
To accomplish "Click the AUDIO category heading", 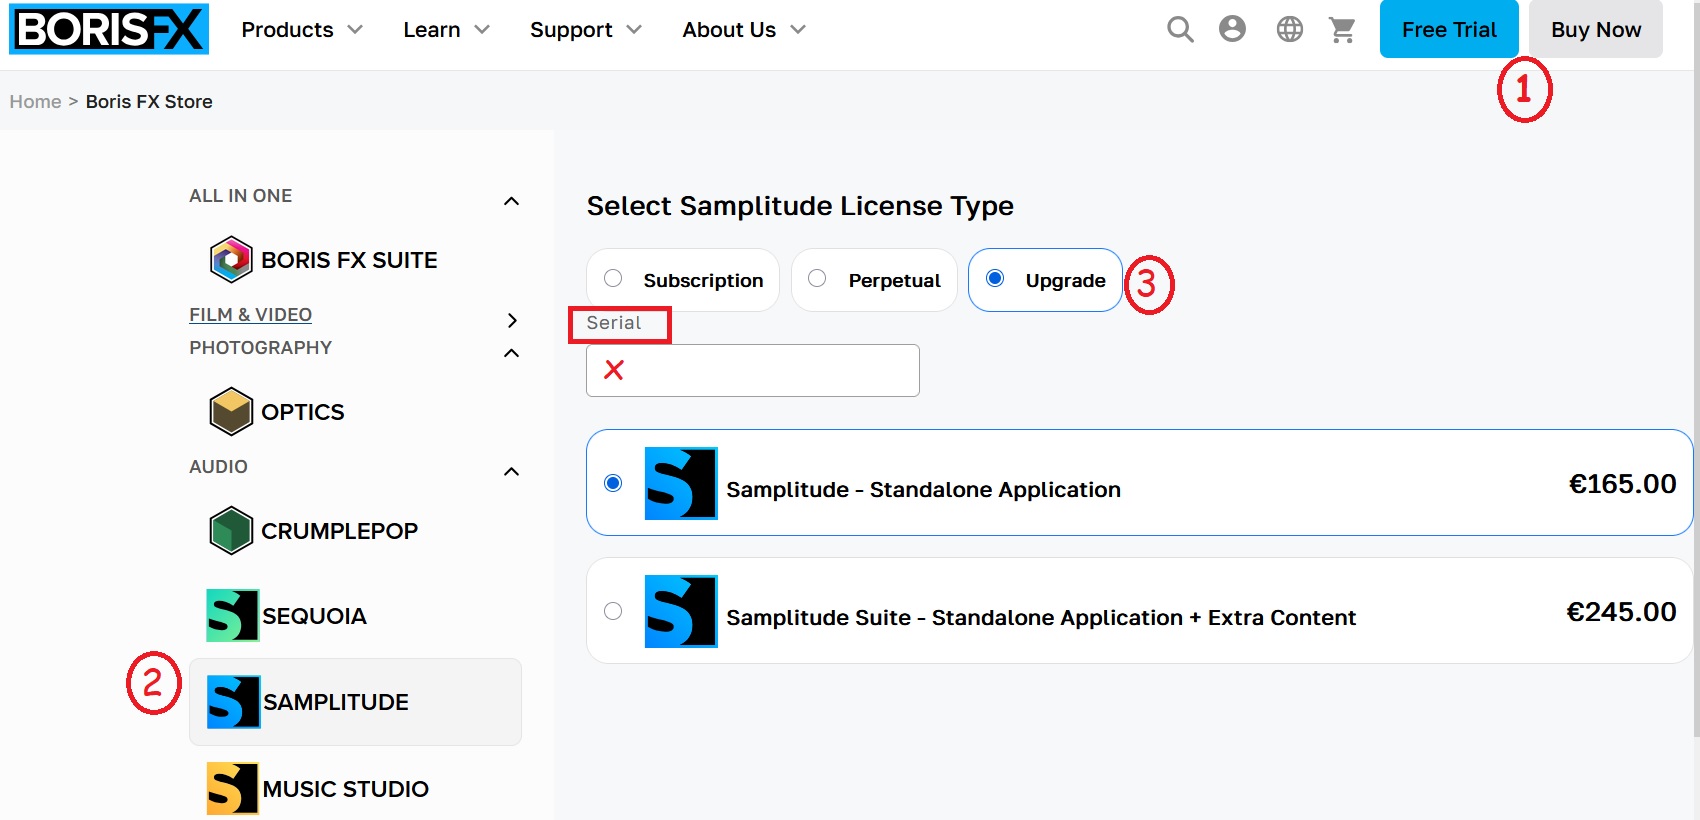I will pyautogui.click(x=218, y=467).
